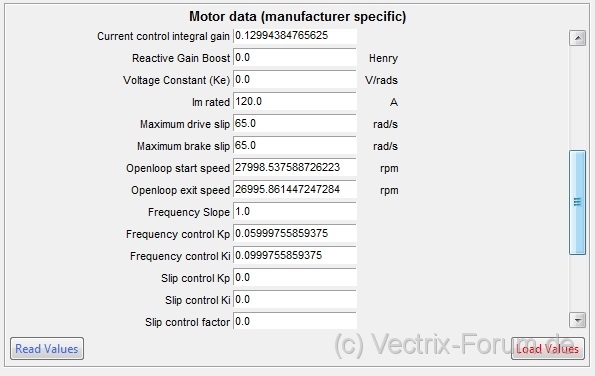Click into the Voltage Constant (Ke) field
This screenshot has height=376, width=595.
coord(295,80)
